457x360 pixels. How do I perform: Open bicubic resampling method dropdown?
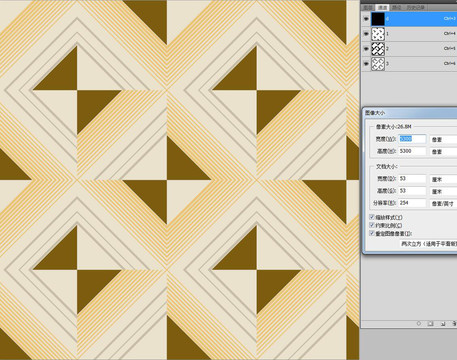pyautogui.click(x=428, y=244)
